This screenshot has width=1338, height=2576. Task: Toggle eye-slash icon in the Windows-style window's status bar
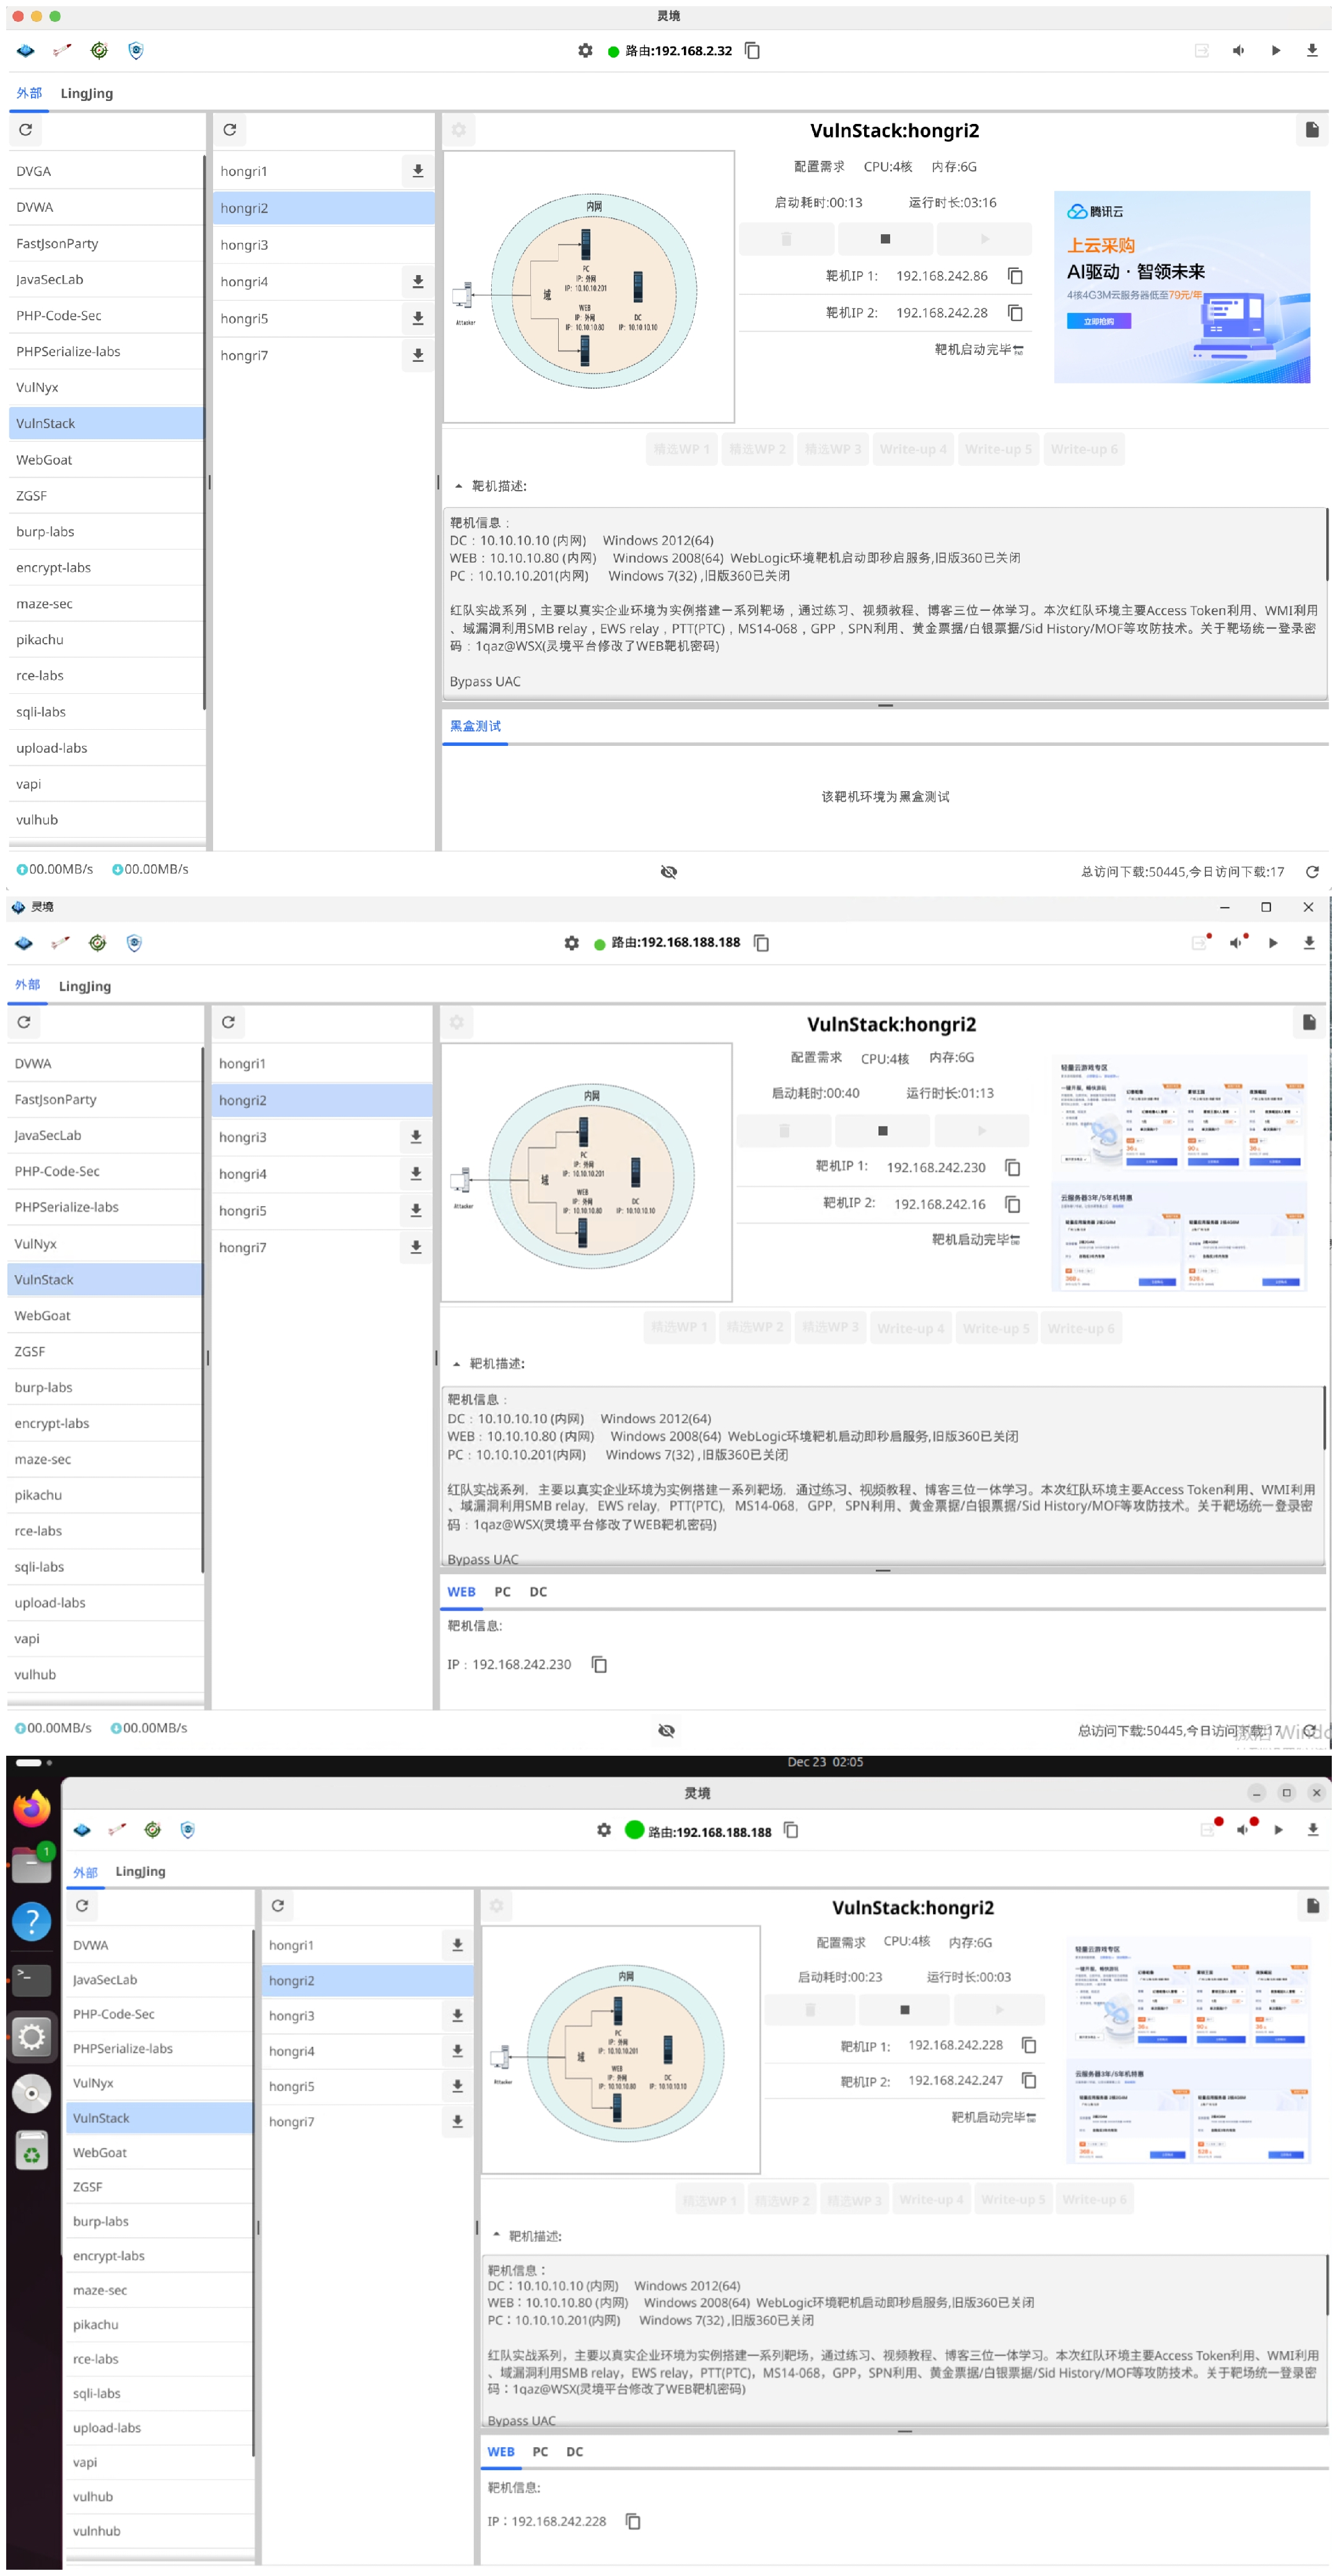click(x=667, y=1730)
